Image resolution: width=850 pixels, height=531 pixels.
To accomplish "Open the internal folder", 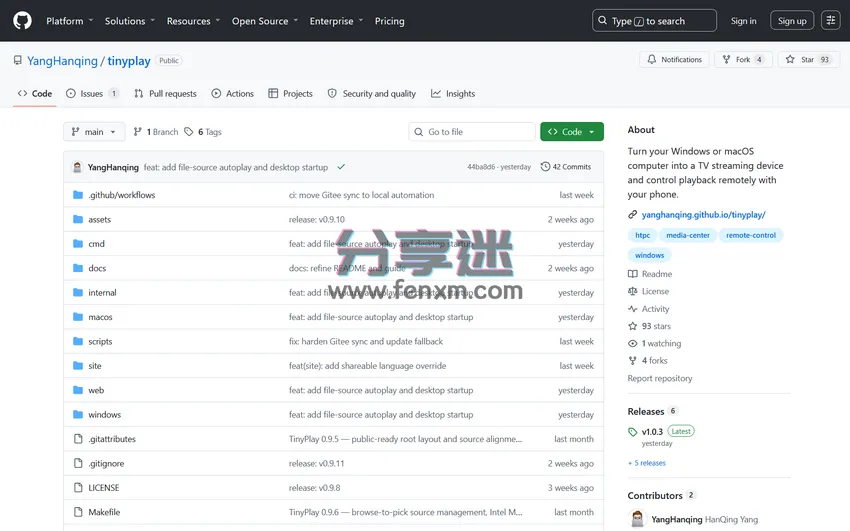I will pyautogui.click(x=102, y=292).
